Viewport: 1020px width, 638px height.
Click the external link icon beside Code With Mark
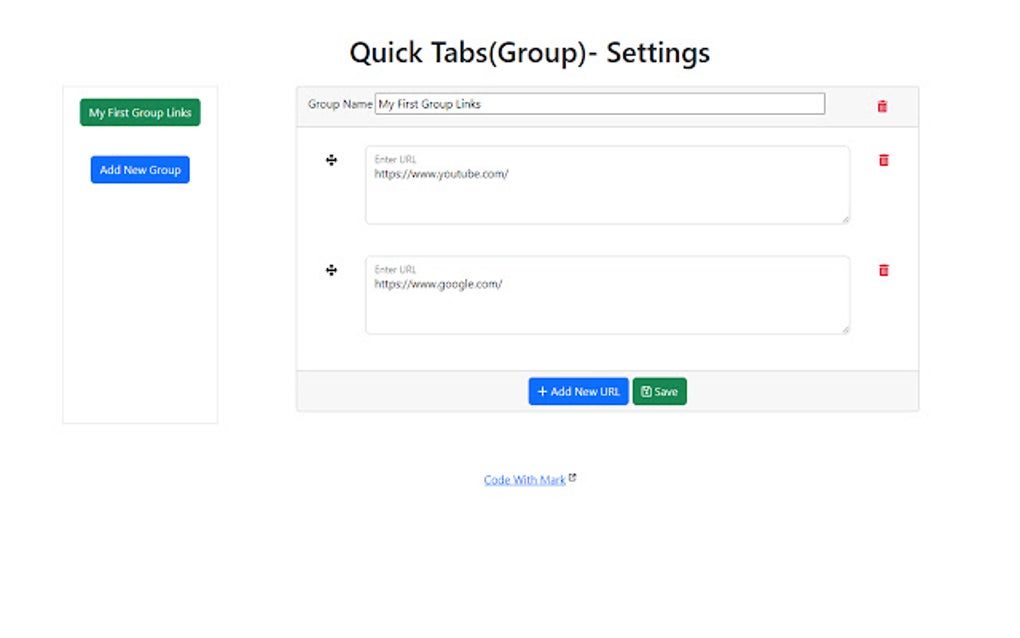click(x=571, y=476)
